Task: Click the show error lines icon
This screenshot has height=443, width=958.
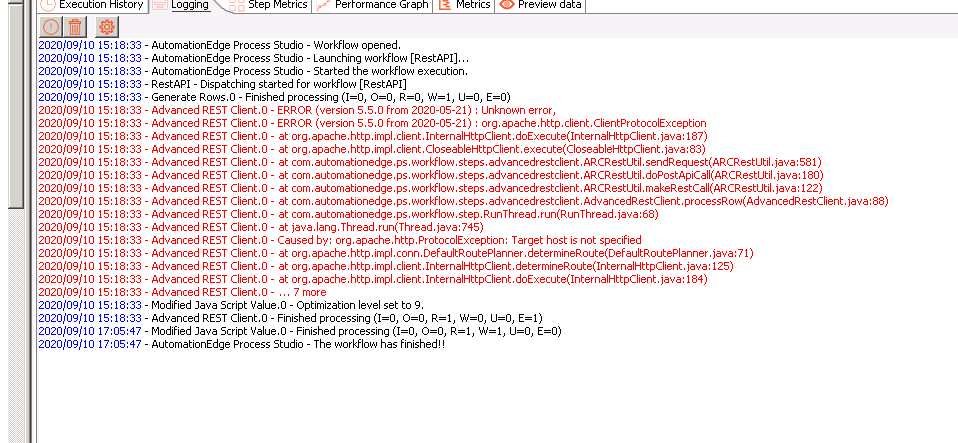Action: [x=51, y=27]
